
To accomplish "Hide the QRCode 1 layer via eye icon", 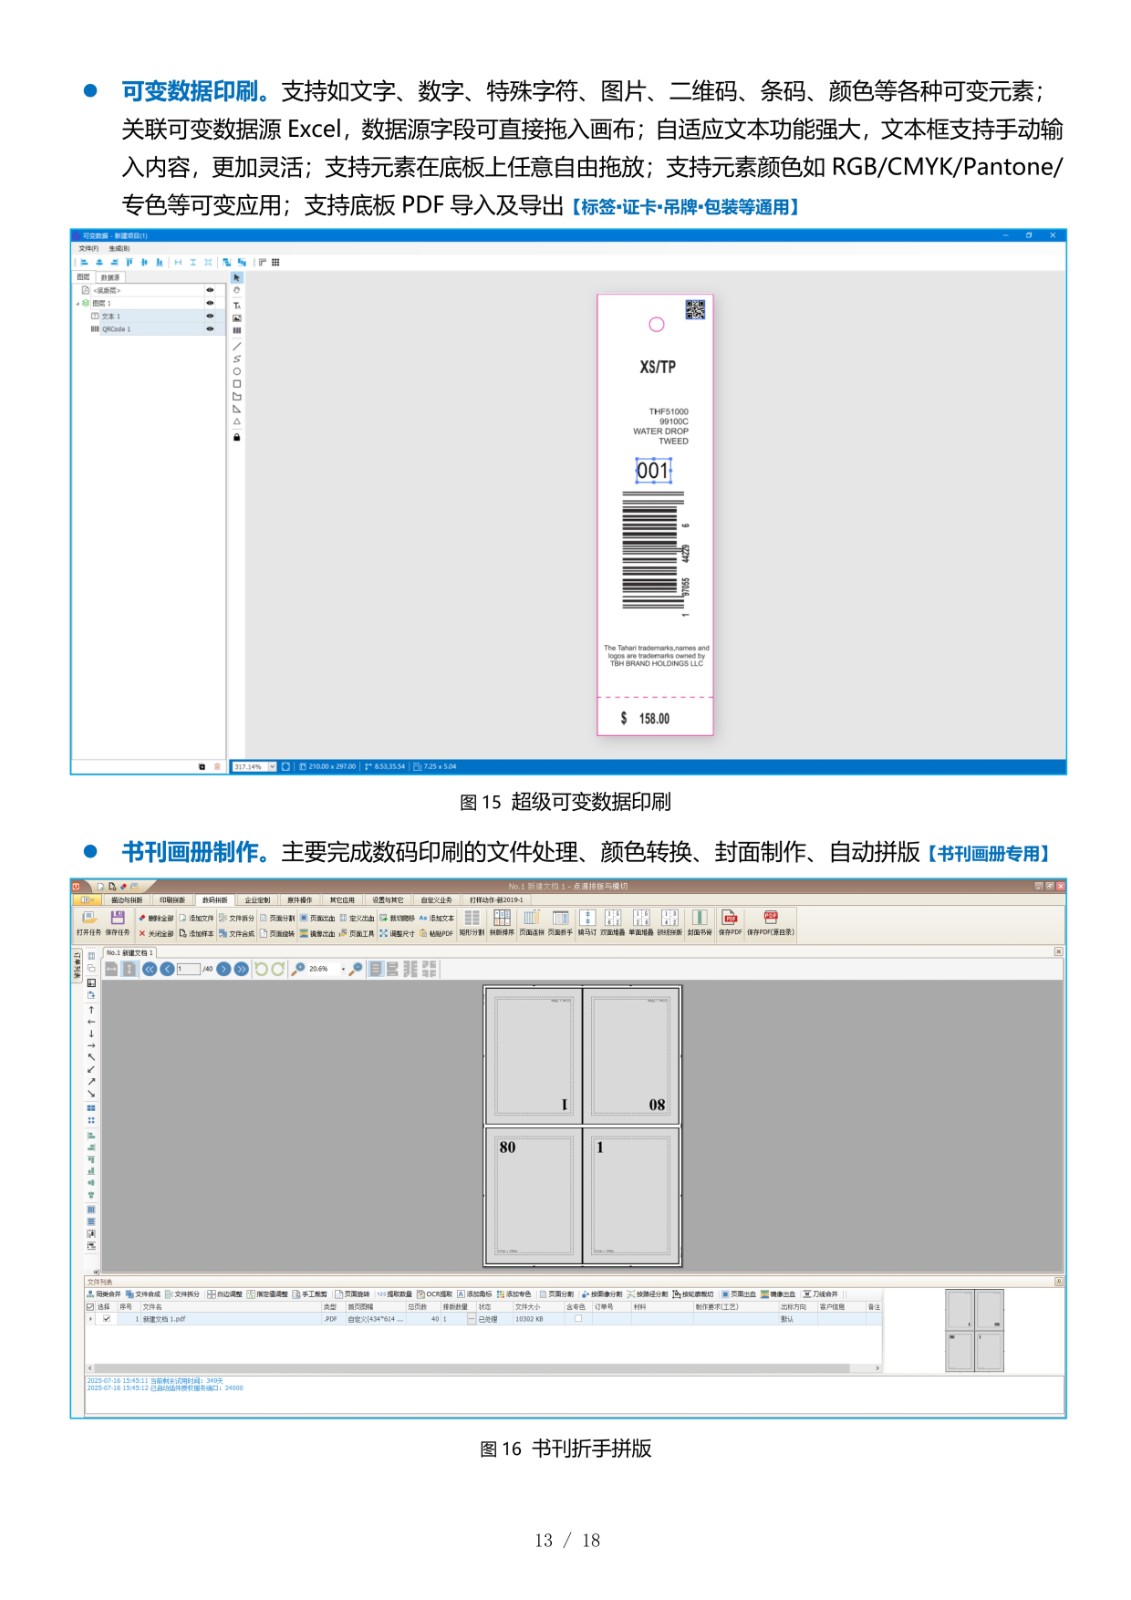I will (210, 329).
